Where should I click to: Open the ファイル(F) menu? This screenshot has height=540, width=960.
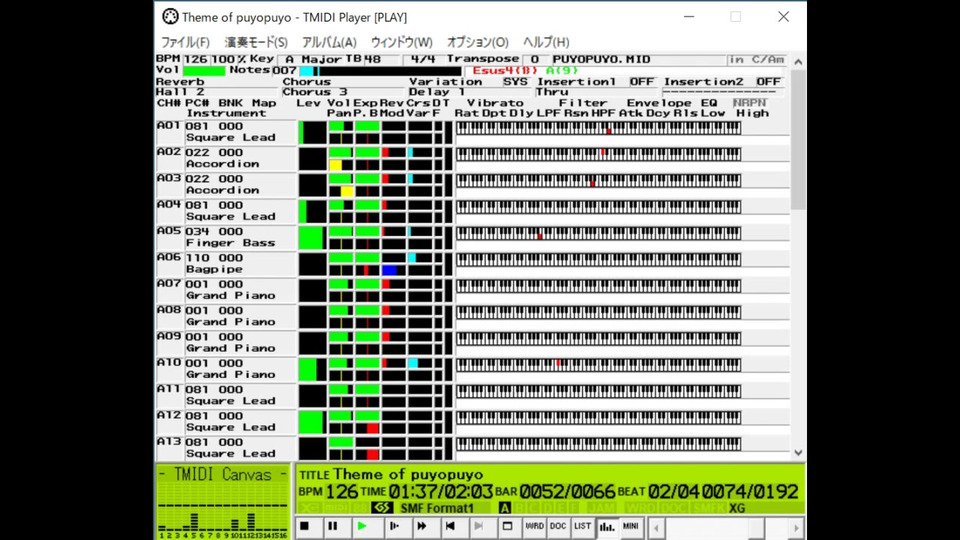[x=185, y=42]
